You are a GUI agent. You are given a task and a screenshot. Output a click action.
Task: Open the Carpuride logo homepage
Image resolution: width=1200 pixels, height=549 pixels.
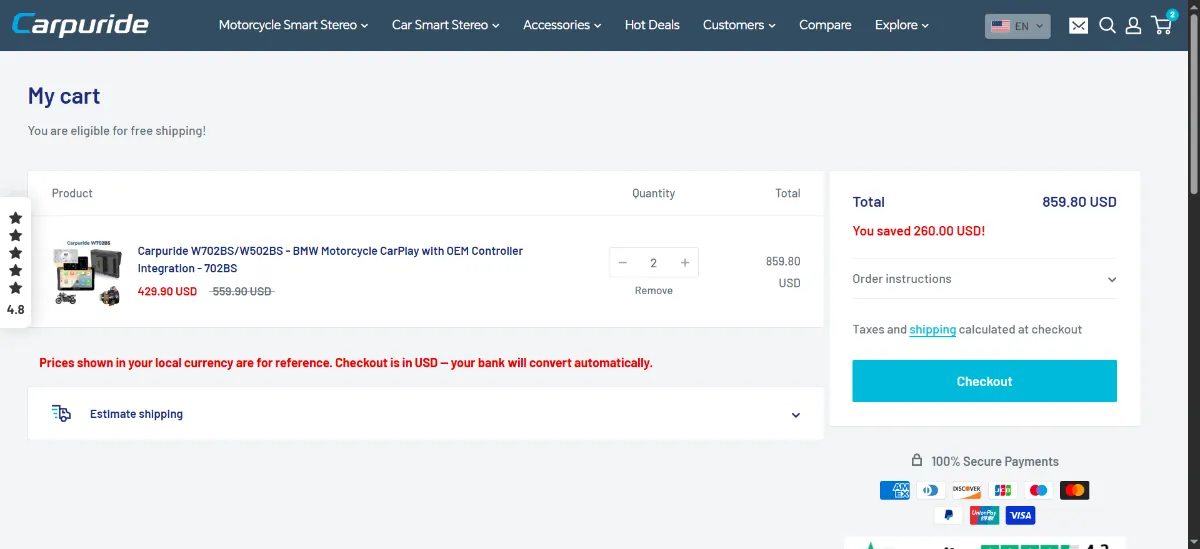(80, 24)
